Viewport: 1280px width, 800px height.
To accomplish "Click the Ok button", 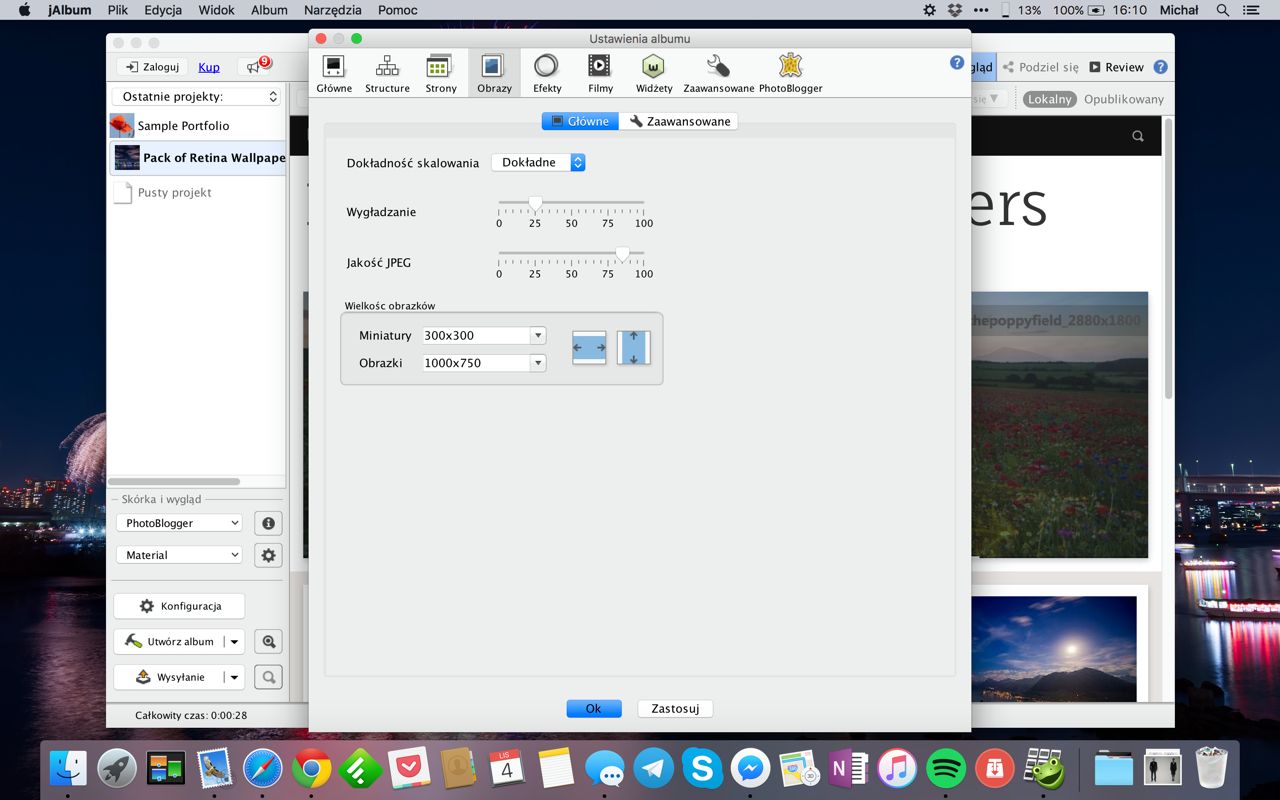I will coord(594,708).
